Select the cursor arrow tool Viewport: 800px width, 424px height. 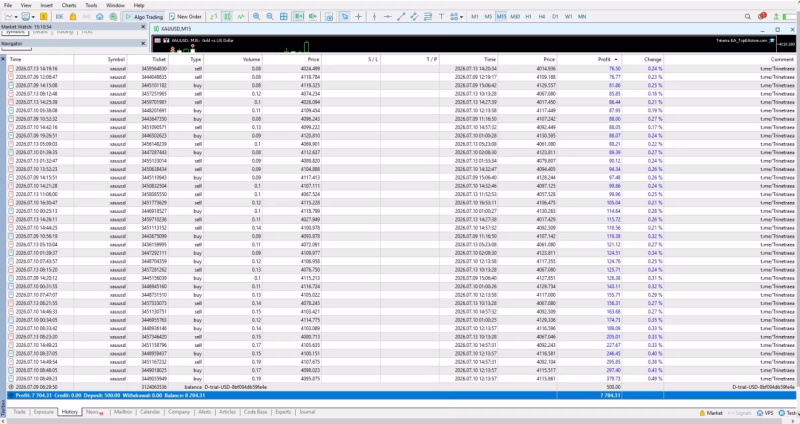click(x=345, y=16)
